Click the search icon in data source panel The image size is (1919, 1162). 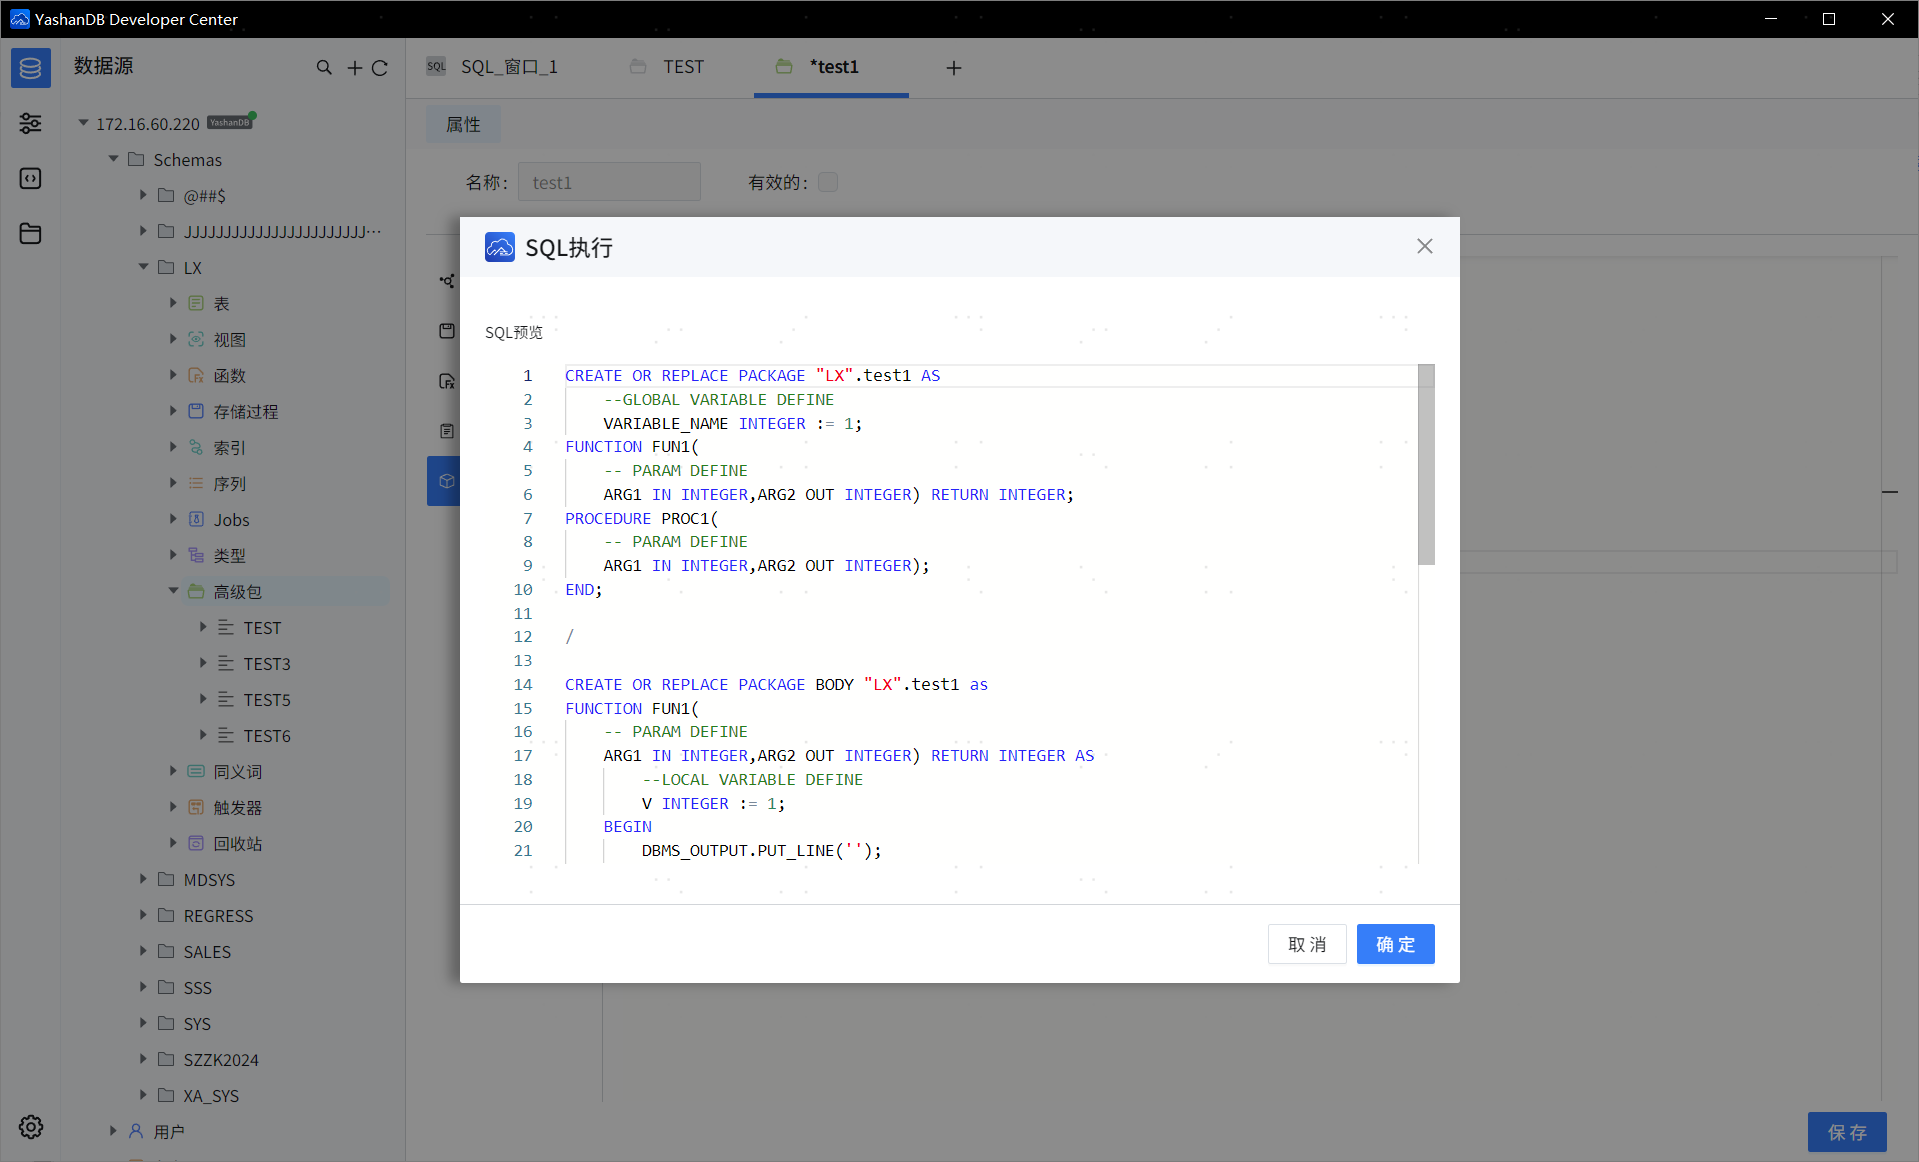(324, 68)
